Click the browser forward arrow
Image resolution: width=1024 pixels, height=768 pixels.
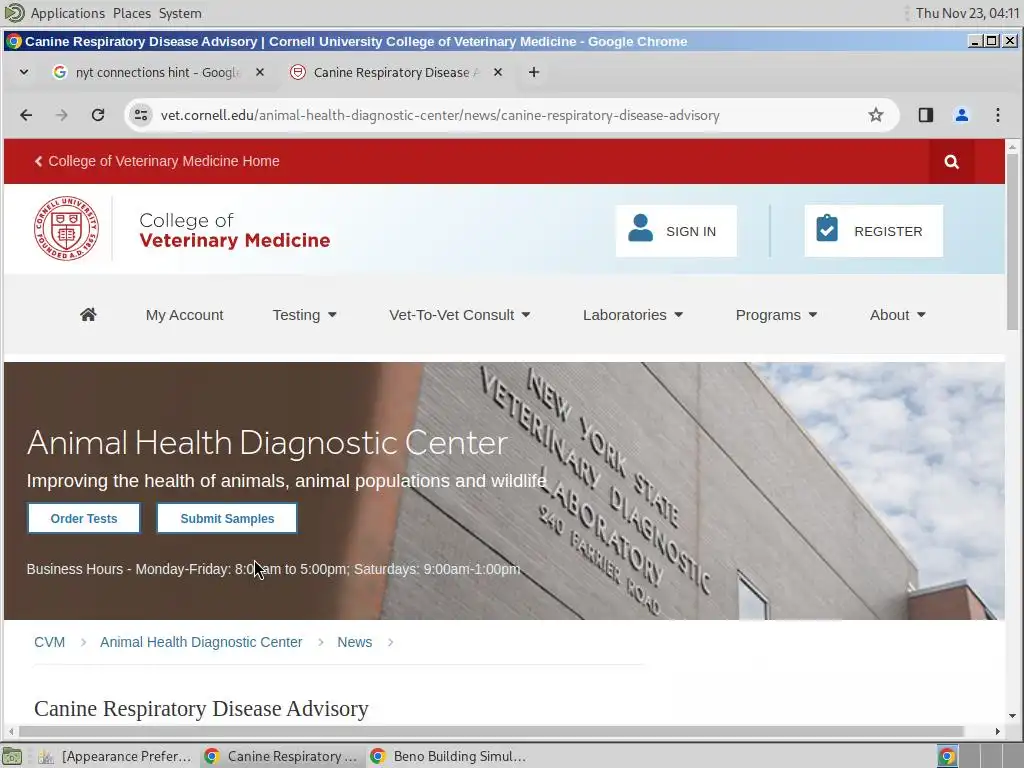coord(62,116)
